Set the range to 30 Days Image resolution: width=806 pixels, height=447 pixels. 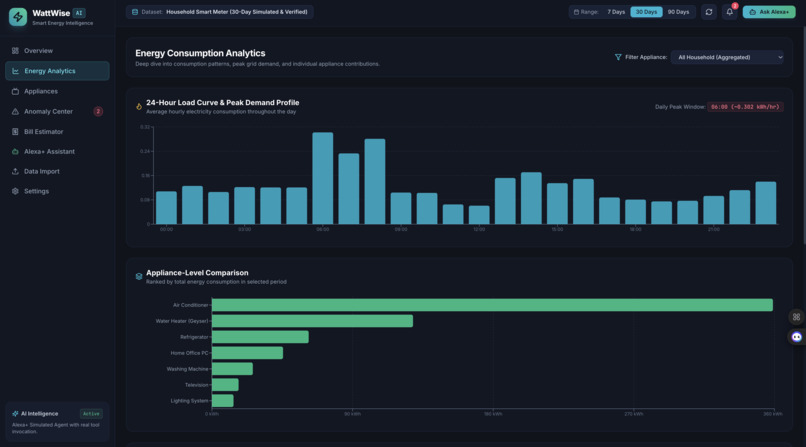[x=646, y=12]
